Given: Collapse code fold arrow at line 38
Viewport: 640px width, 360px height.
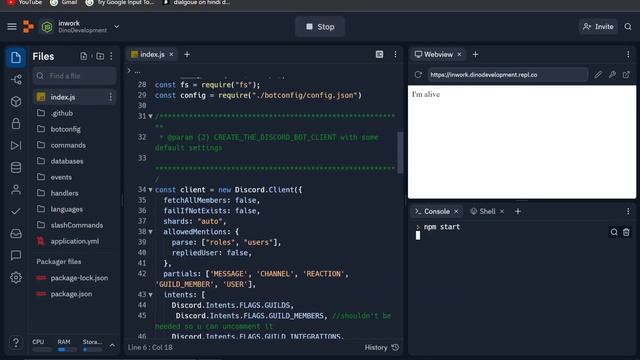Looking at the screenshot, I should pyautogui.click(x=151, y=232).
